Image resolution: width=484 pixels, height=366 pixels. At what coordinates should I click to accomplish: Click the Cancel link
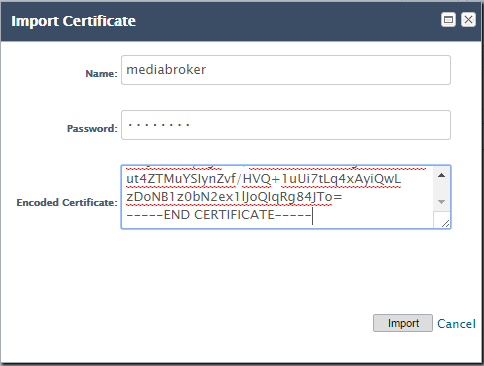point(456,324)
